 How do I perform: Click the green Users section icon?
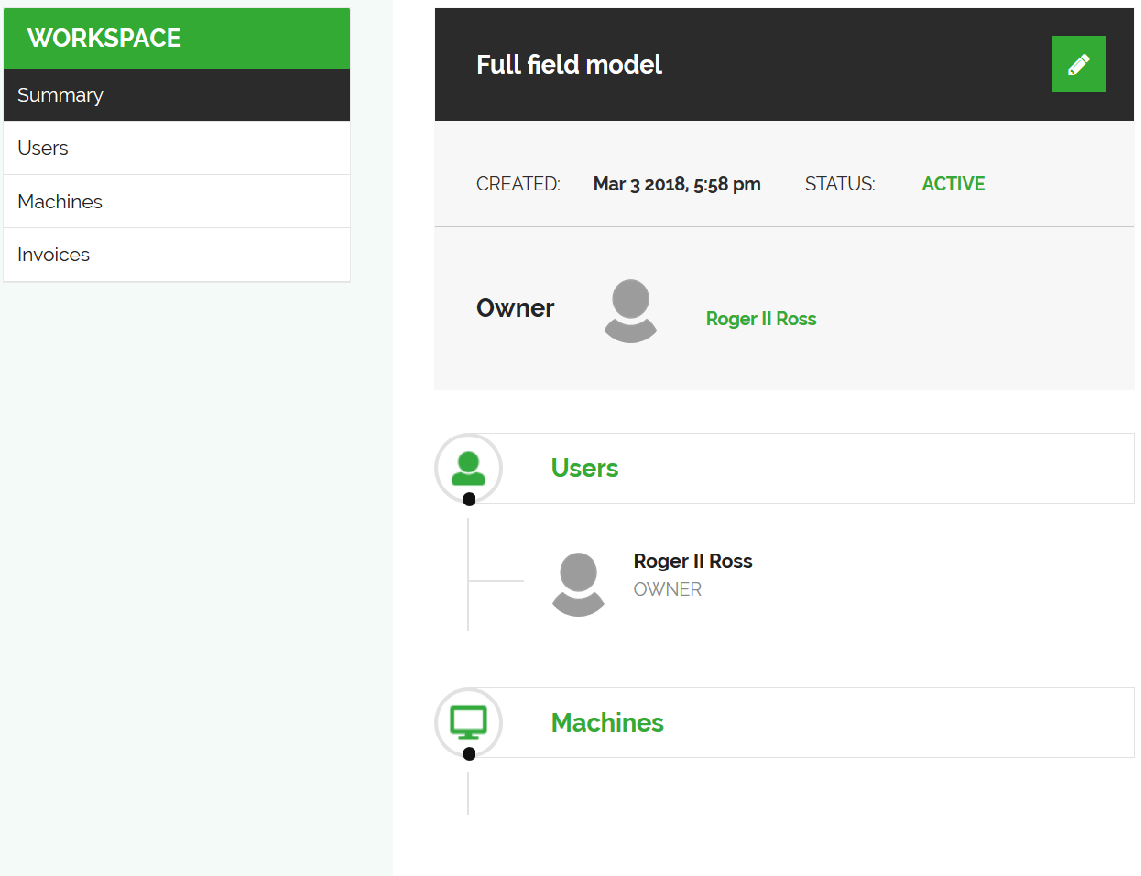469,469
